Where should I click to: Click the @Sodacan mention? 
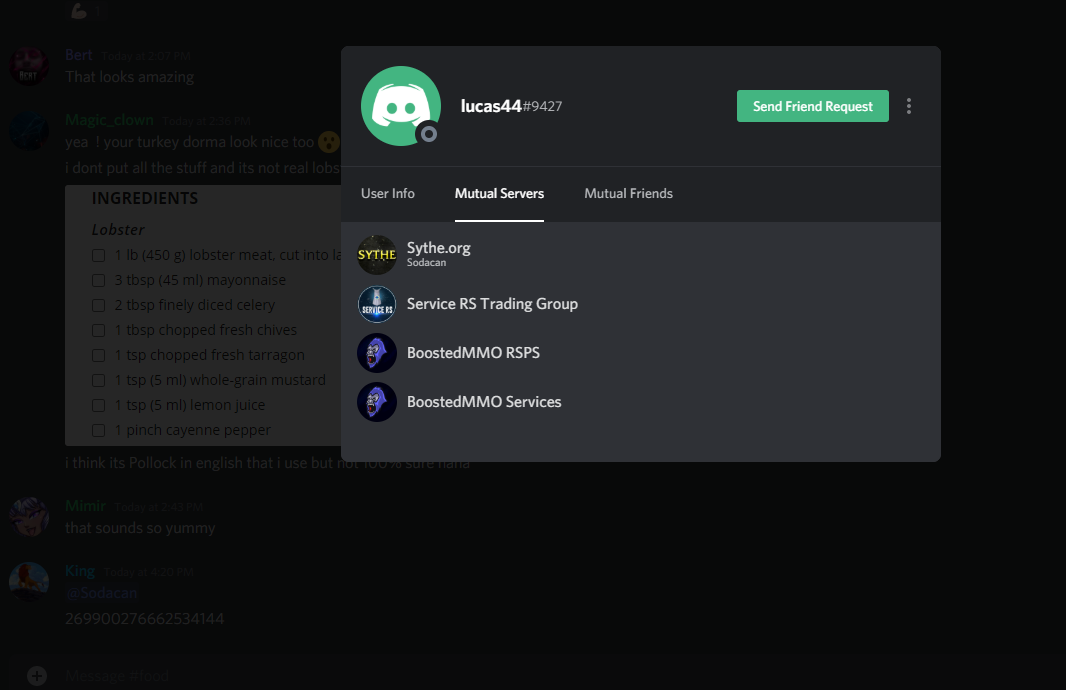101,593
